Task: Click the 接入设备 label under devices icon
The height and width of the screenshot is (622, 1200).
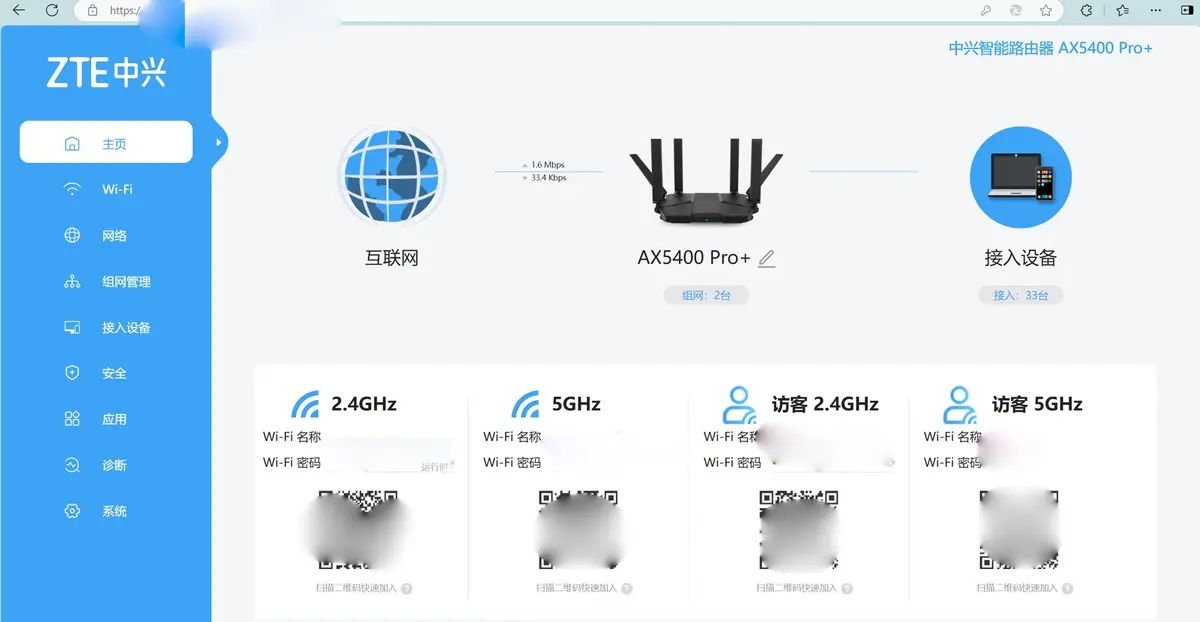Action: point(1020,258)
